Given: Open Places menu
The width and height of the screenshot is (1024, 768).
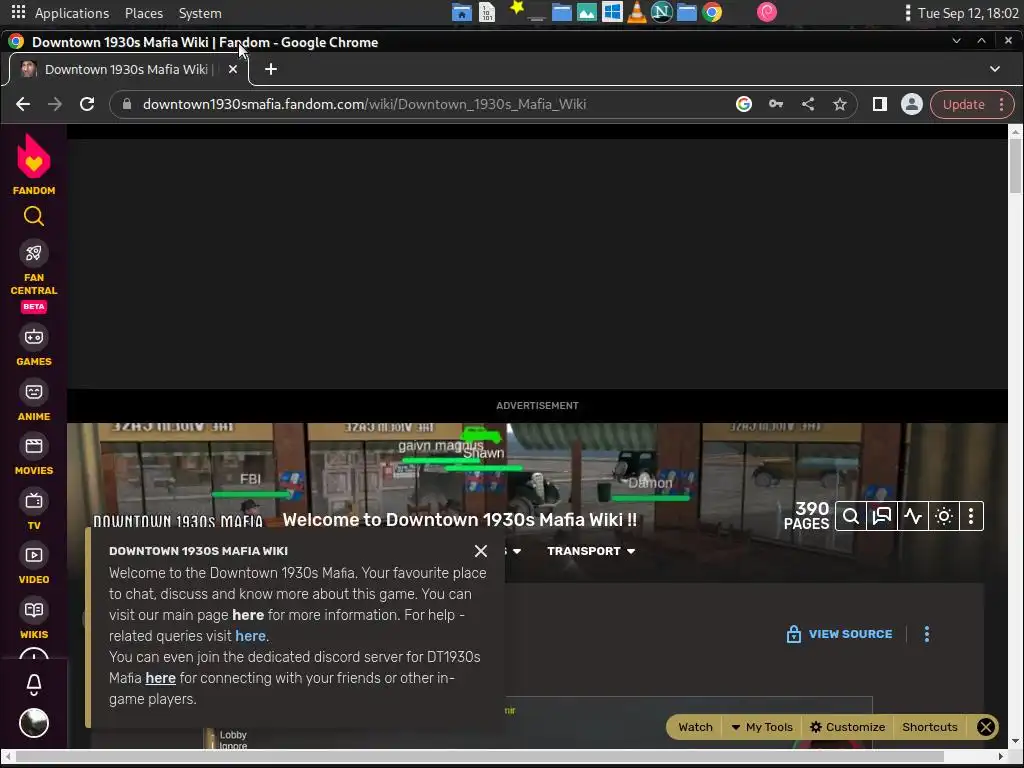Looking at the screenshot, I should tap(144, 13).
